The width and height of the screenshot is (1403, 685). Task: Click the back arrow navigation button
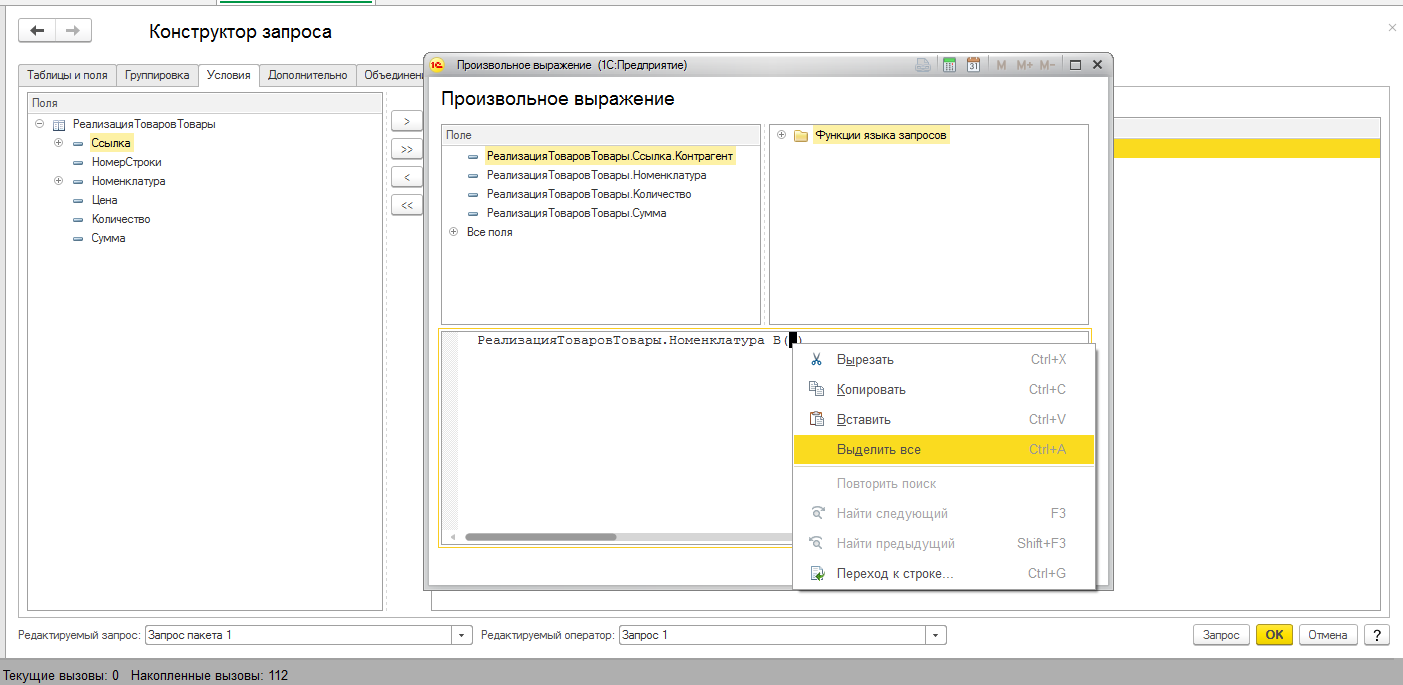[38, 31]
